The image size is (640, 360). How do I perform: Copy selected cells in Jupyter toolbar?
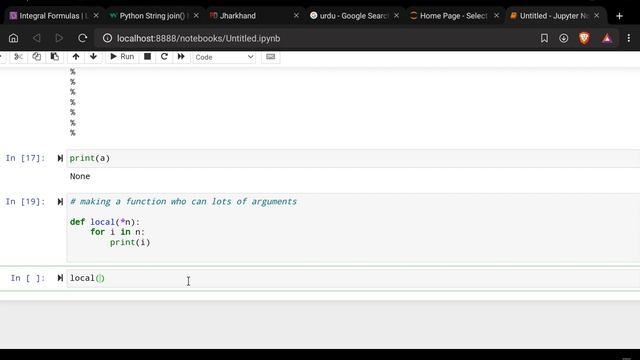click(x=36, y=57)
